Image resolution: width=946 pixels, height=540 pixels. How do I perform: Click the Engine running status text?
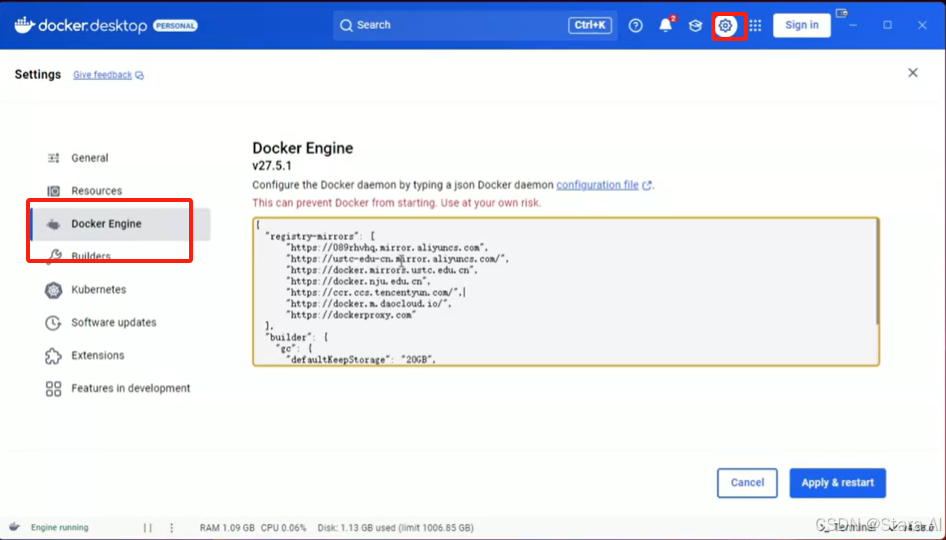pos(60,527)
